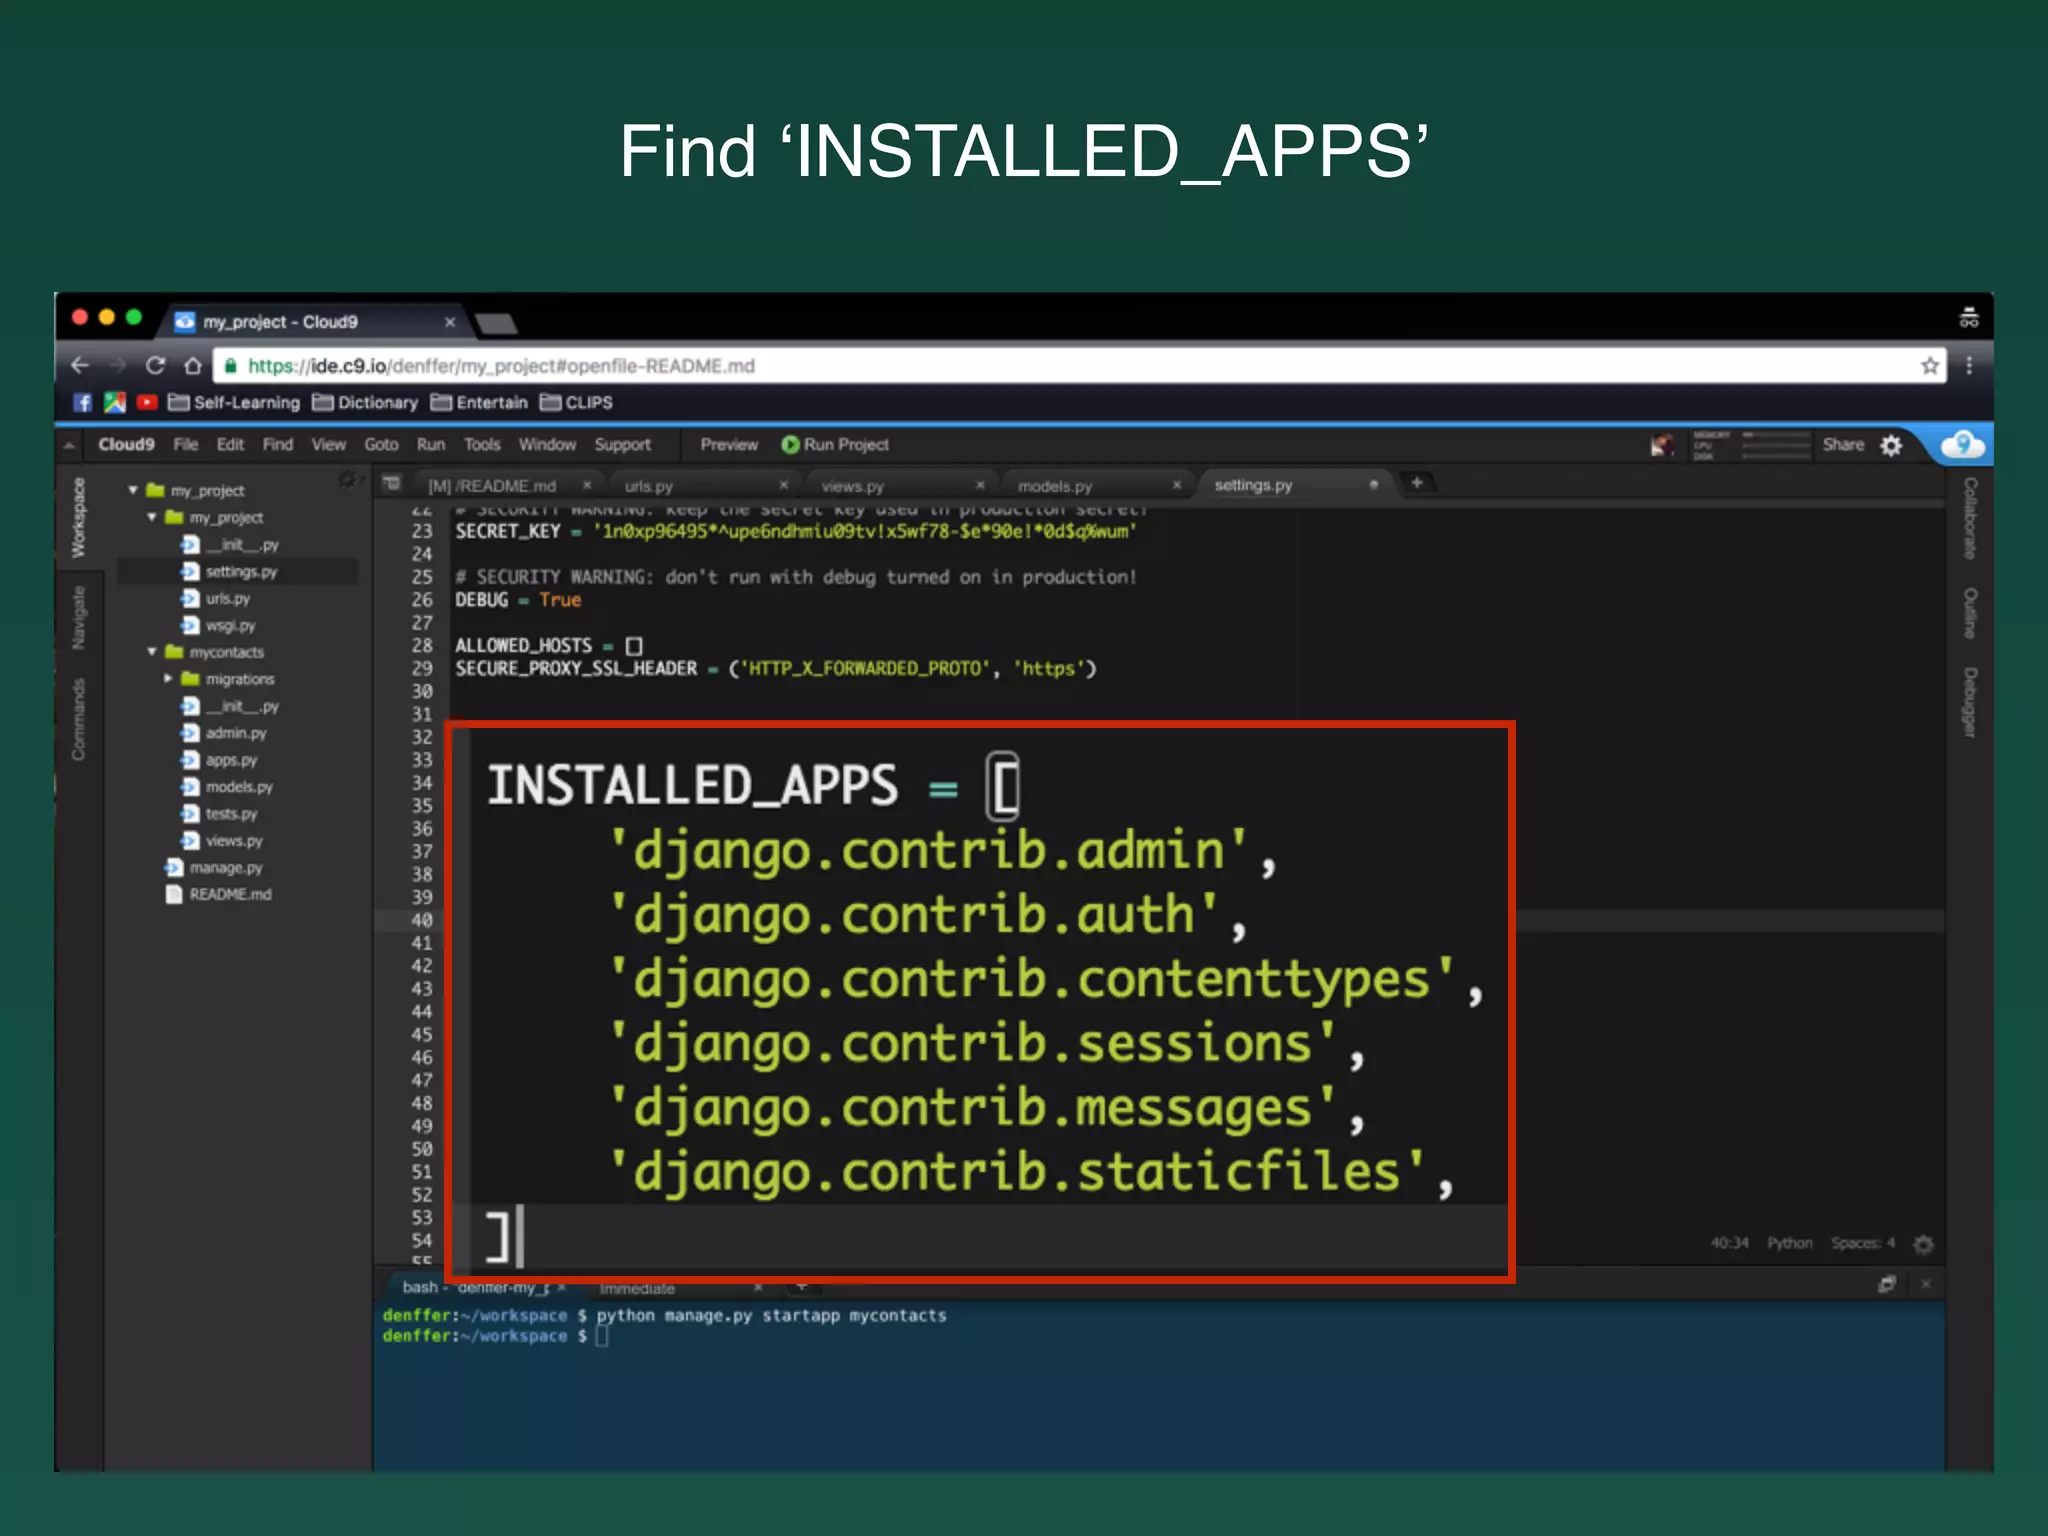Image resolution: width=2048 pixels, height=1536 pixels.
Task: Click the browser address bar
Action: [x=1000, y=366]
